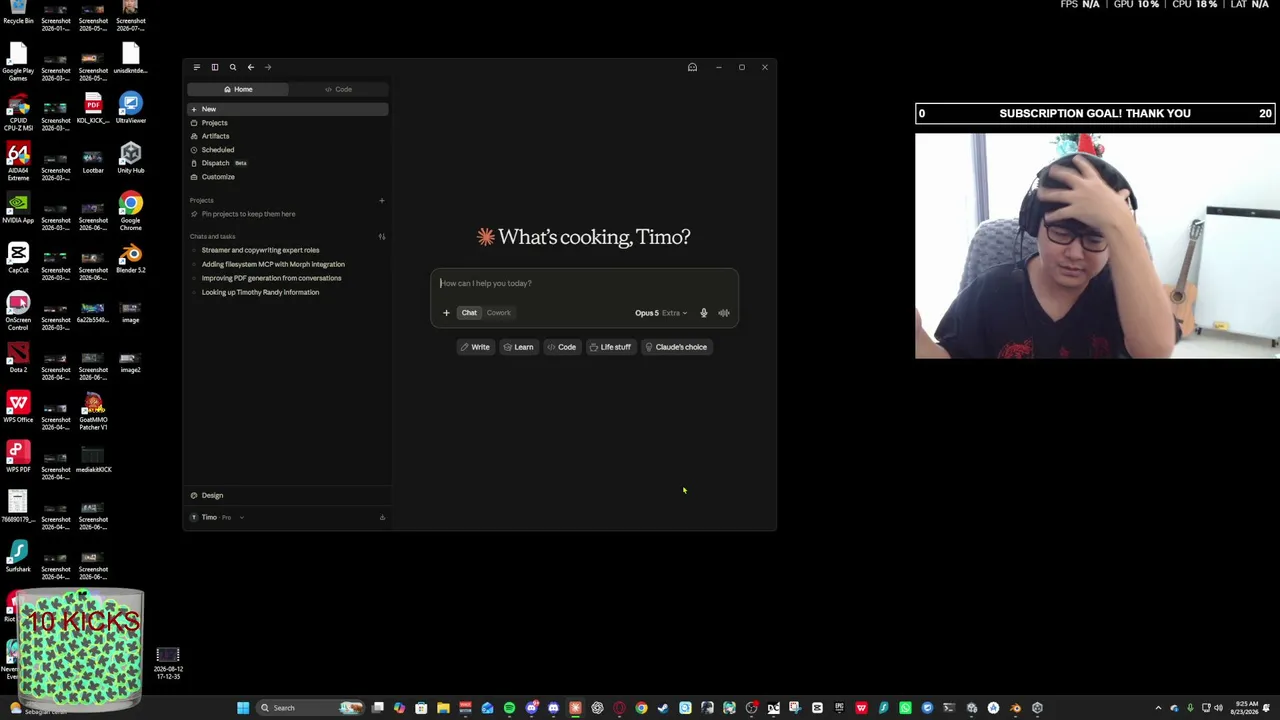Go back using the left arrow
This screenshot has width=1280, height=720.
coord(251,67)
